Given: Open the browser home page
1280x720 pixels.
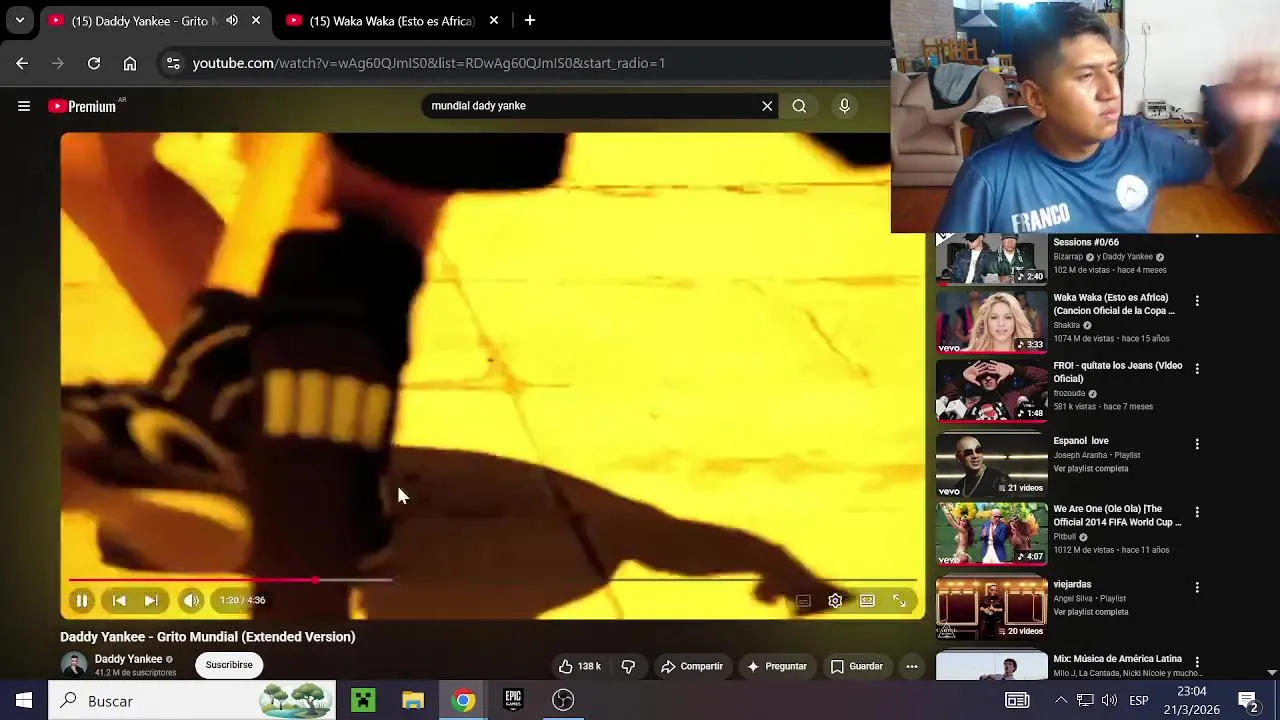Looking at the screenshot, I should coord(130,63).
